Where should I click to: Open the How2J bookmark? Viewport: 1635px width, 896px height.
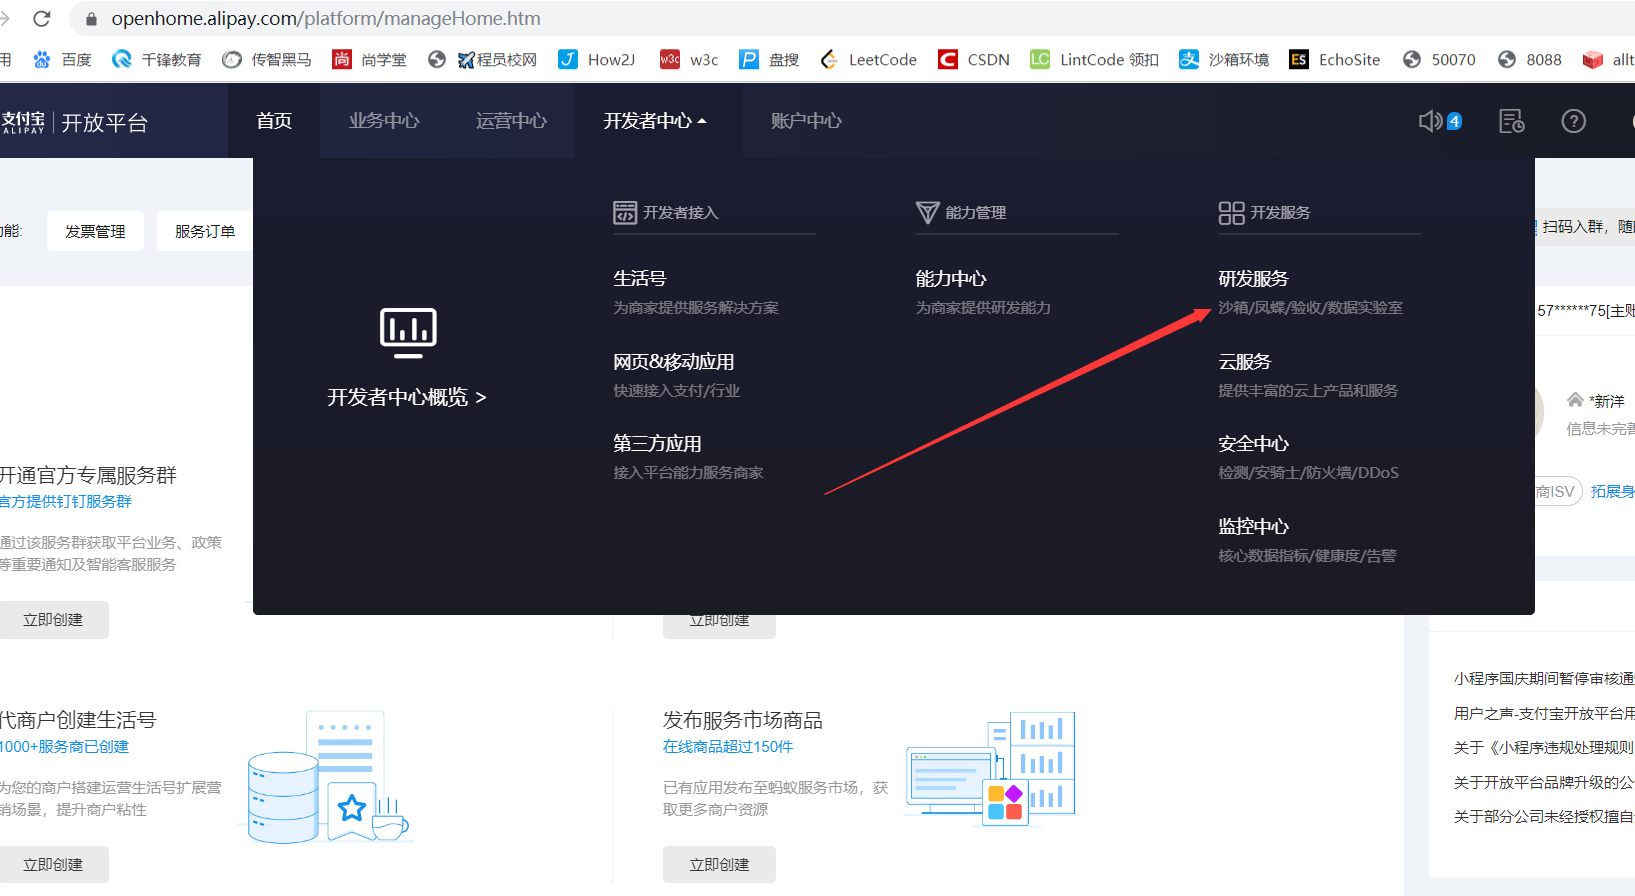[x=597, y=60]
